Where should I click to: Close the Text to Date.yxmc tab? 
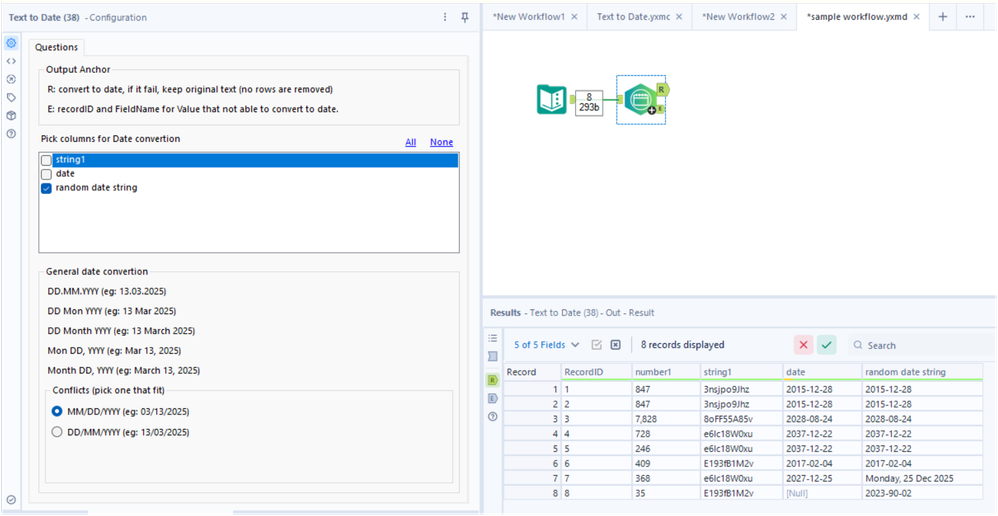[x=679, y=17]
